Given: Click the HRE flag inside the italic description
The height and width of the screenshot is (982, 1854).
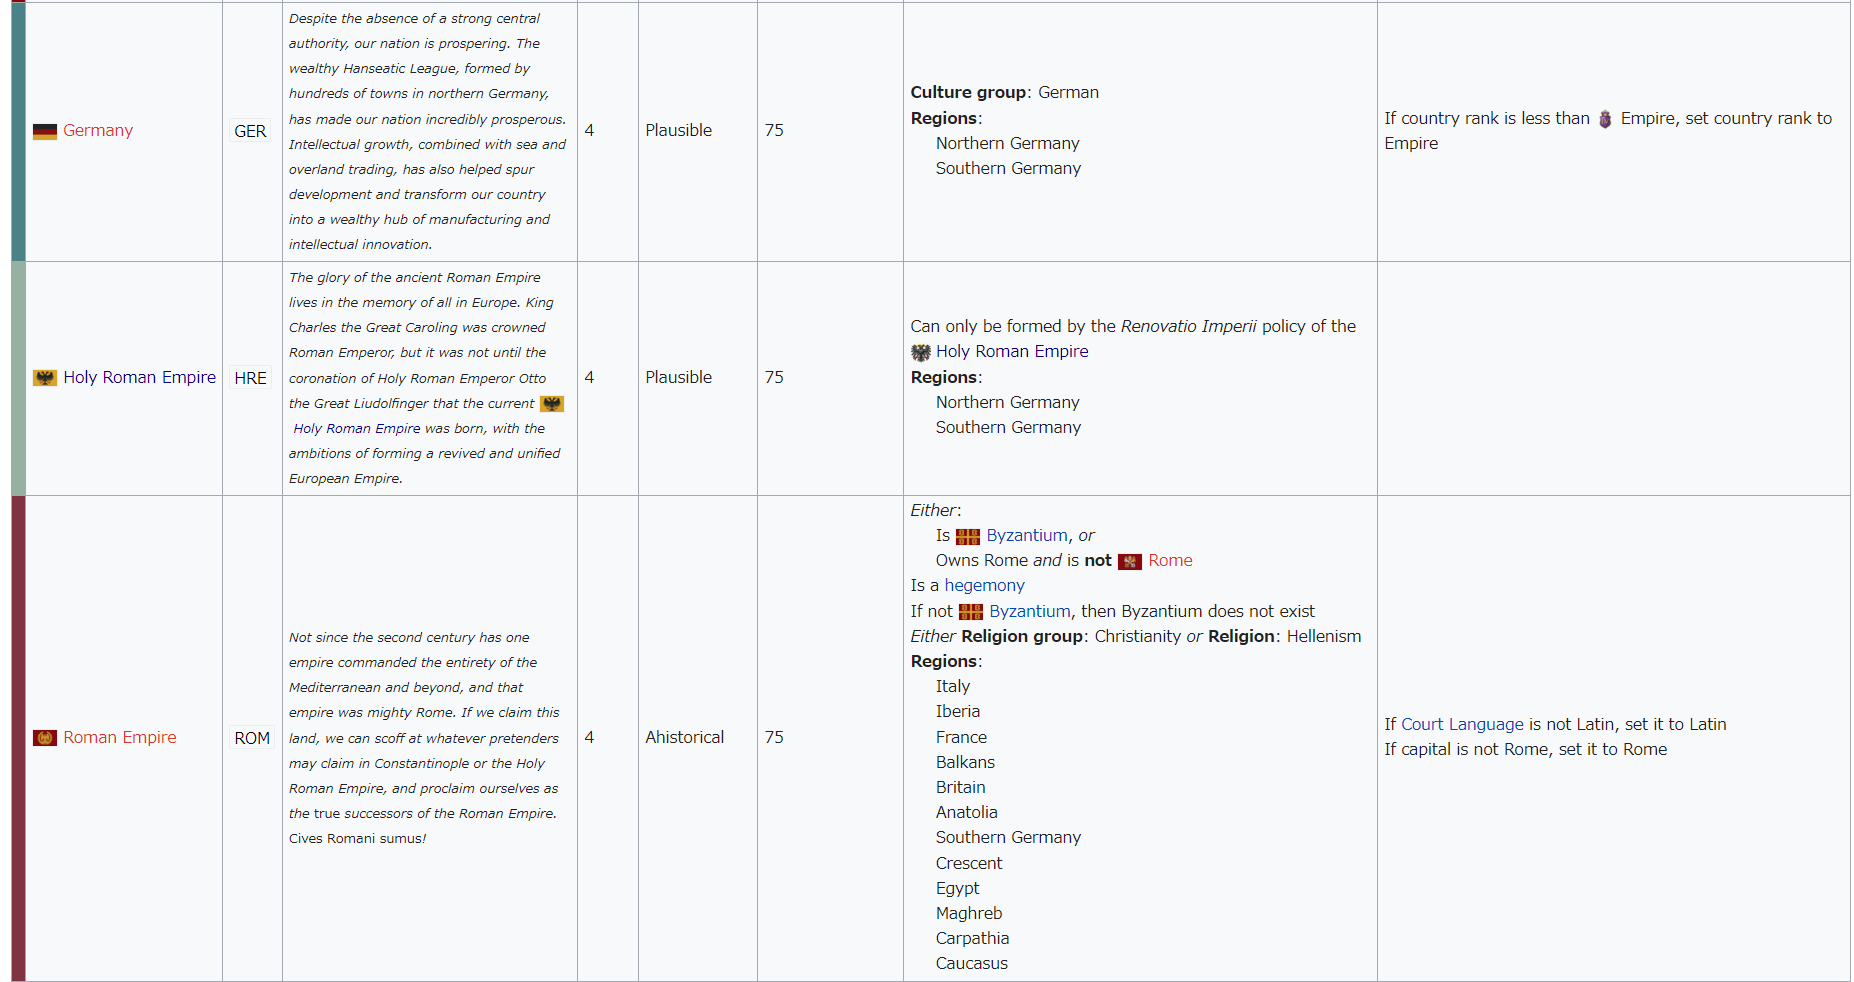Looking at the screenshot, I should [552, 404].
